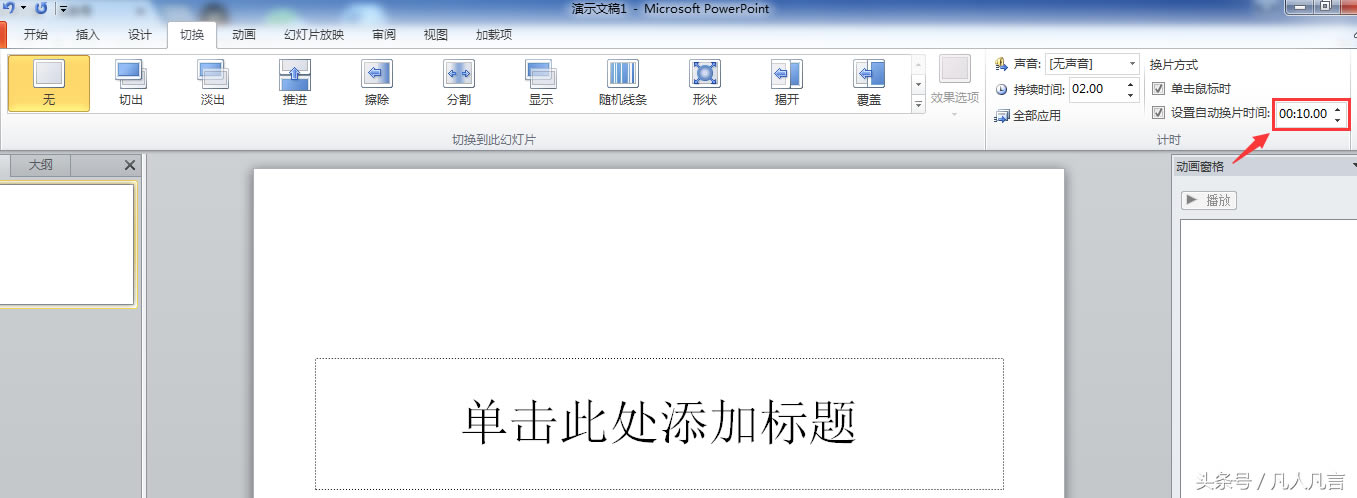Click the 单击此处添加标题 title placeholder
The image size is (1357, 498).
tap(659, 423)
